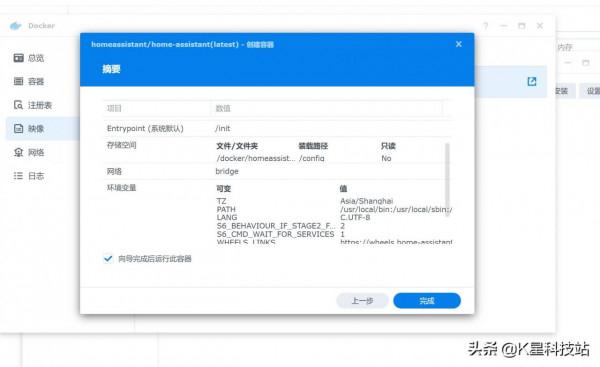Close the create container dialog

point(459,44)
